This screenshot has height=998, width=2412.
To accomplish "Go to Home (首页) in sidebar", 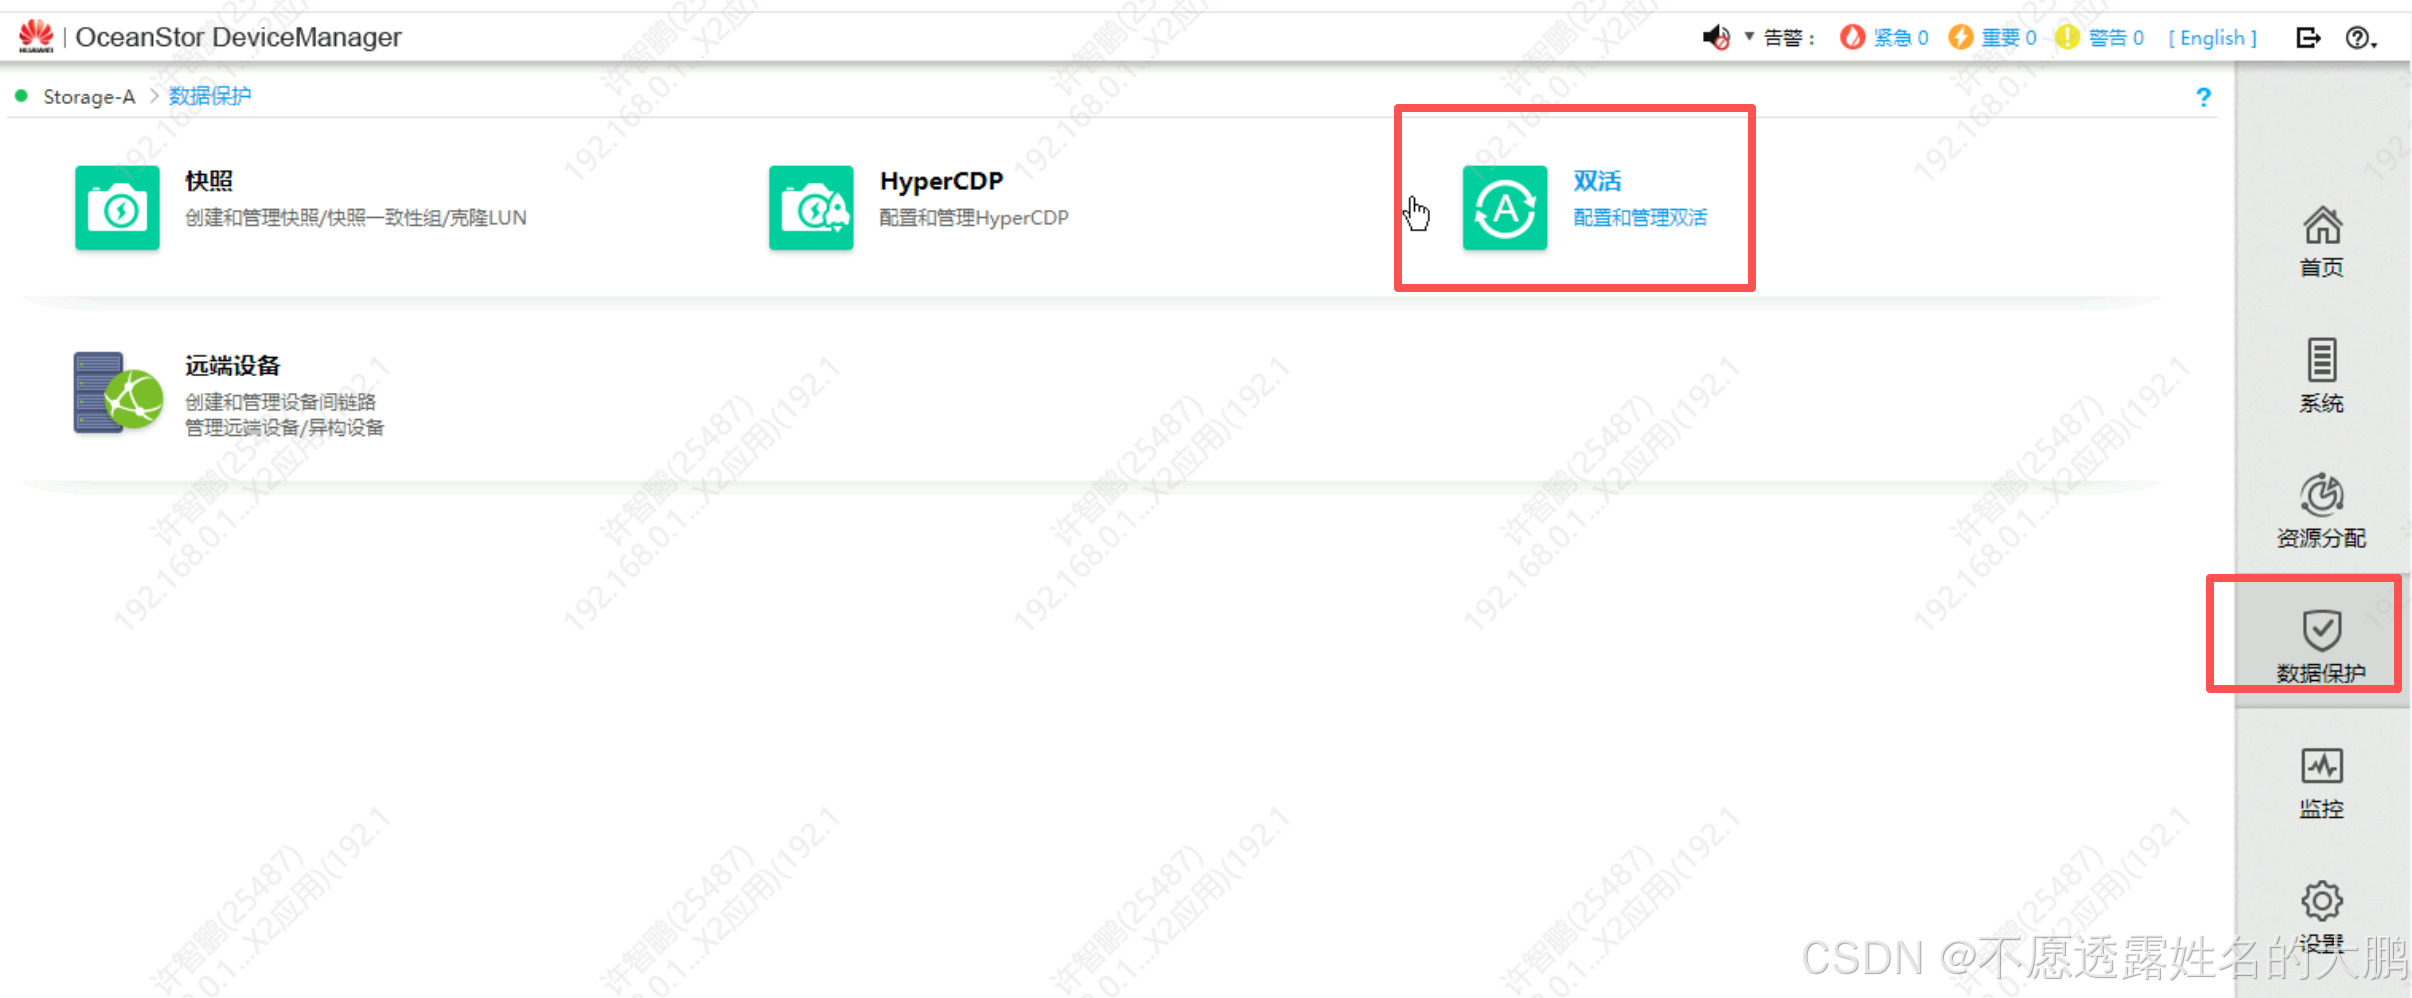I will 2322,242.
